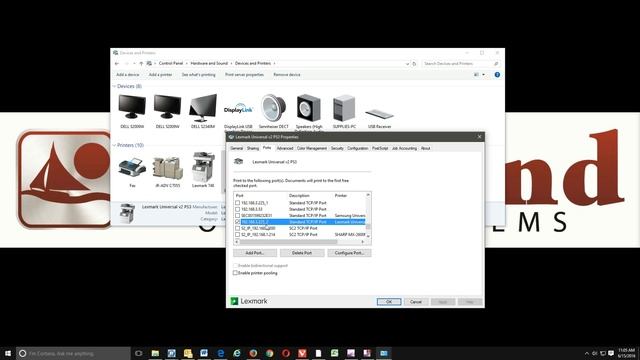Refresh the Devices and Printers view
This screenshot has height=360, width=640.
[414, 64]
